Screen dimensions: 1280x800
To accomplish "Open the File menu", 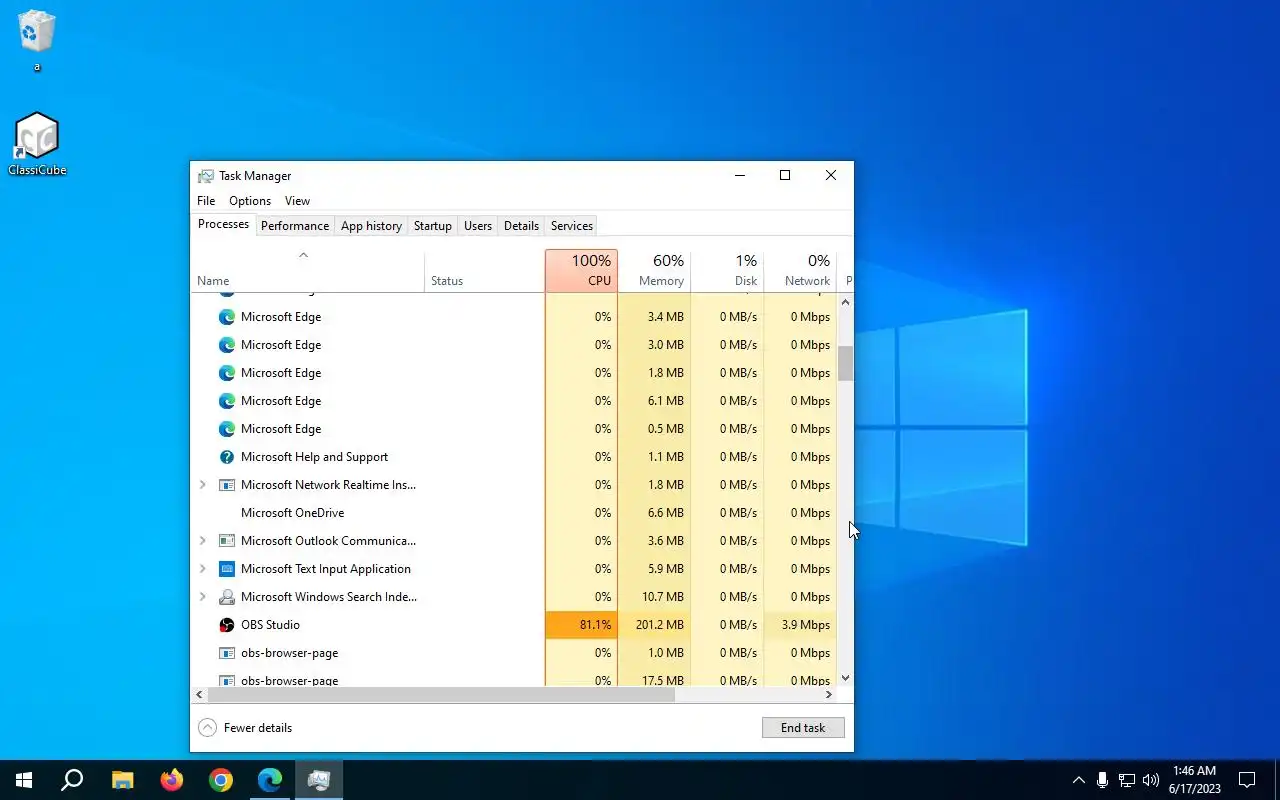I will pos(206,201).
